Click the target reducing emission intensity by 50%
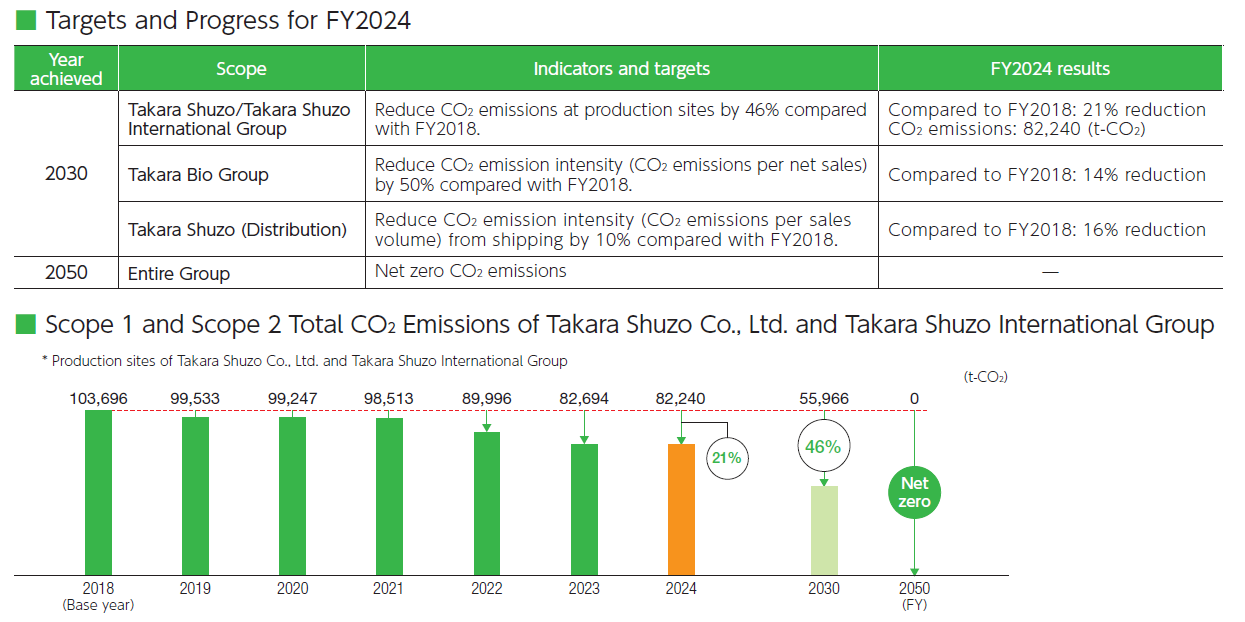Viewport: 1245px width, 622px height. 620,174
